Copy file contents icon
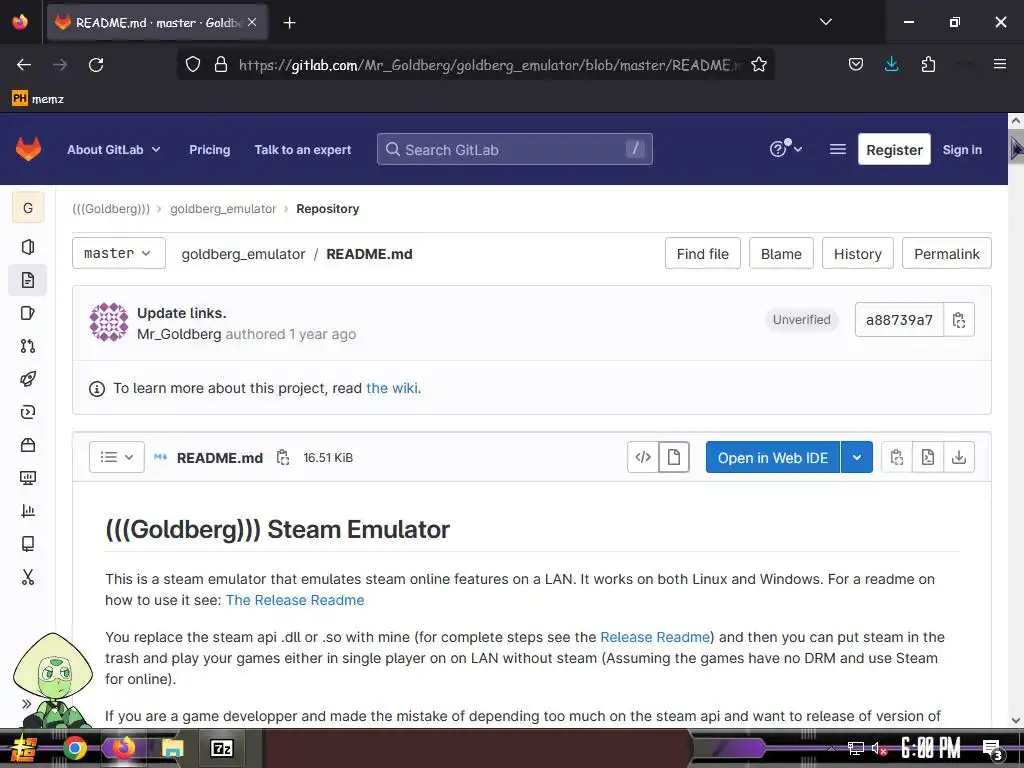This screenshot has width=1024, height=768. 897,457
